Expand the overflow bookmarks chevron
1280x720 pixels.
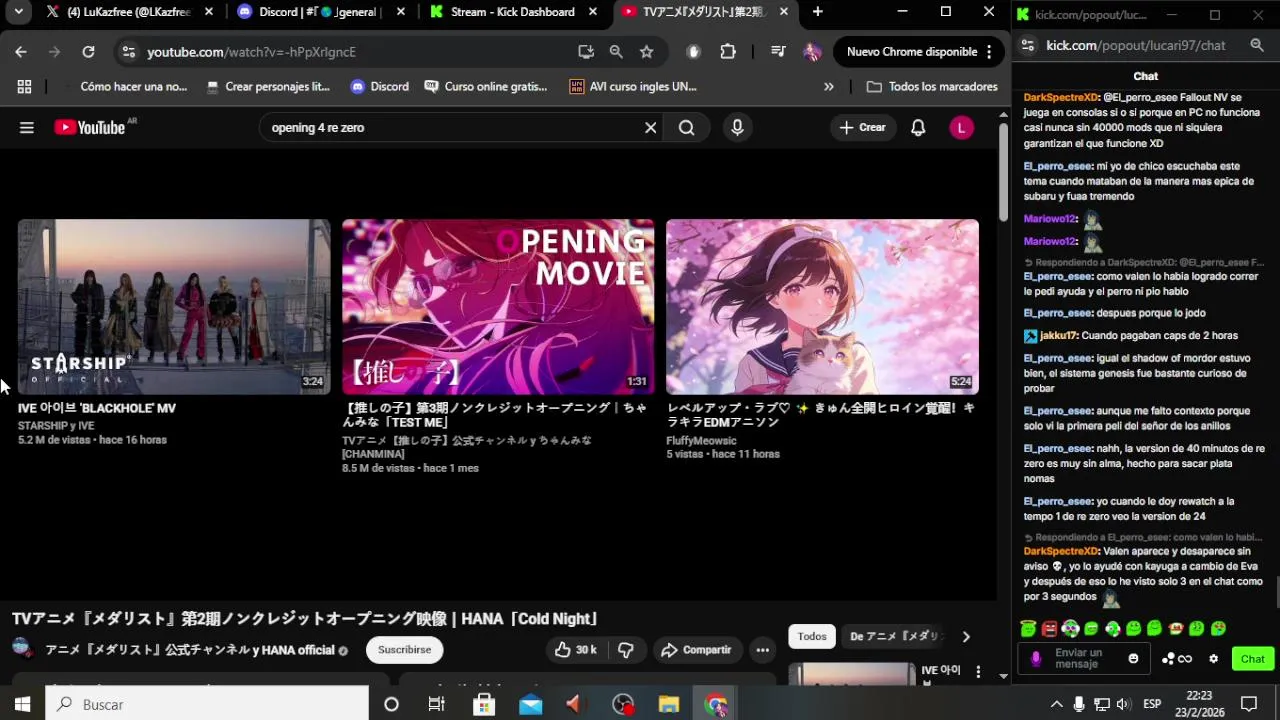[828, 87]
